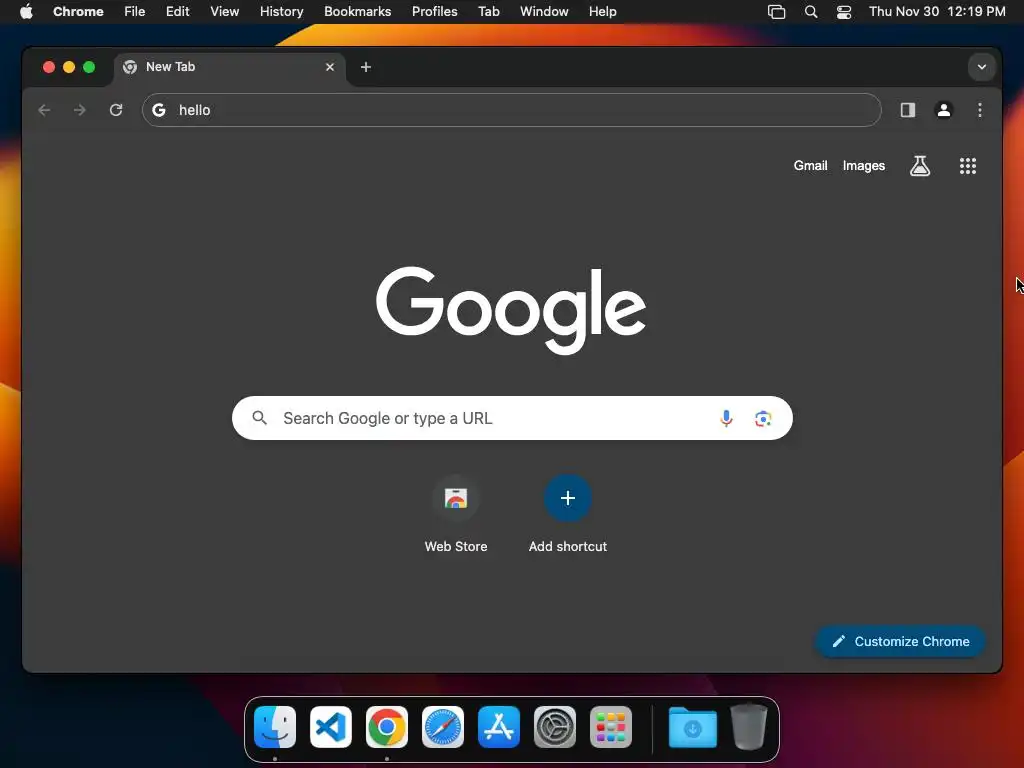Launch Safari from the Dock
The image size is (1024, 768).
pos(443,727)
